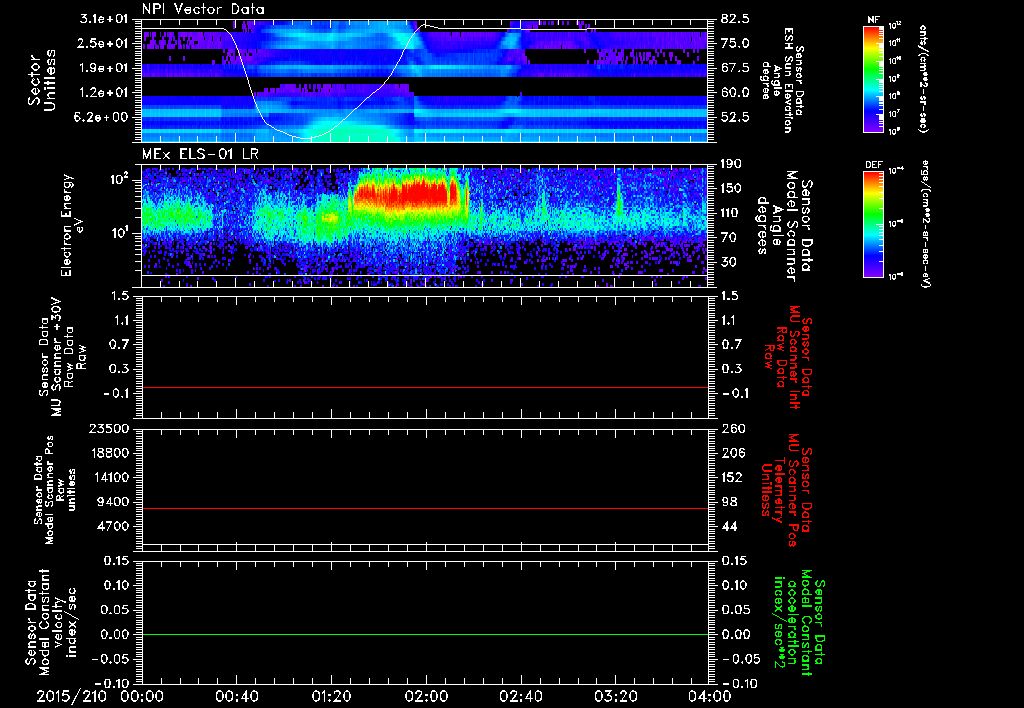
Task: Click the 3.1e+01 sector tick value
Action: click(103, 19)
